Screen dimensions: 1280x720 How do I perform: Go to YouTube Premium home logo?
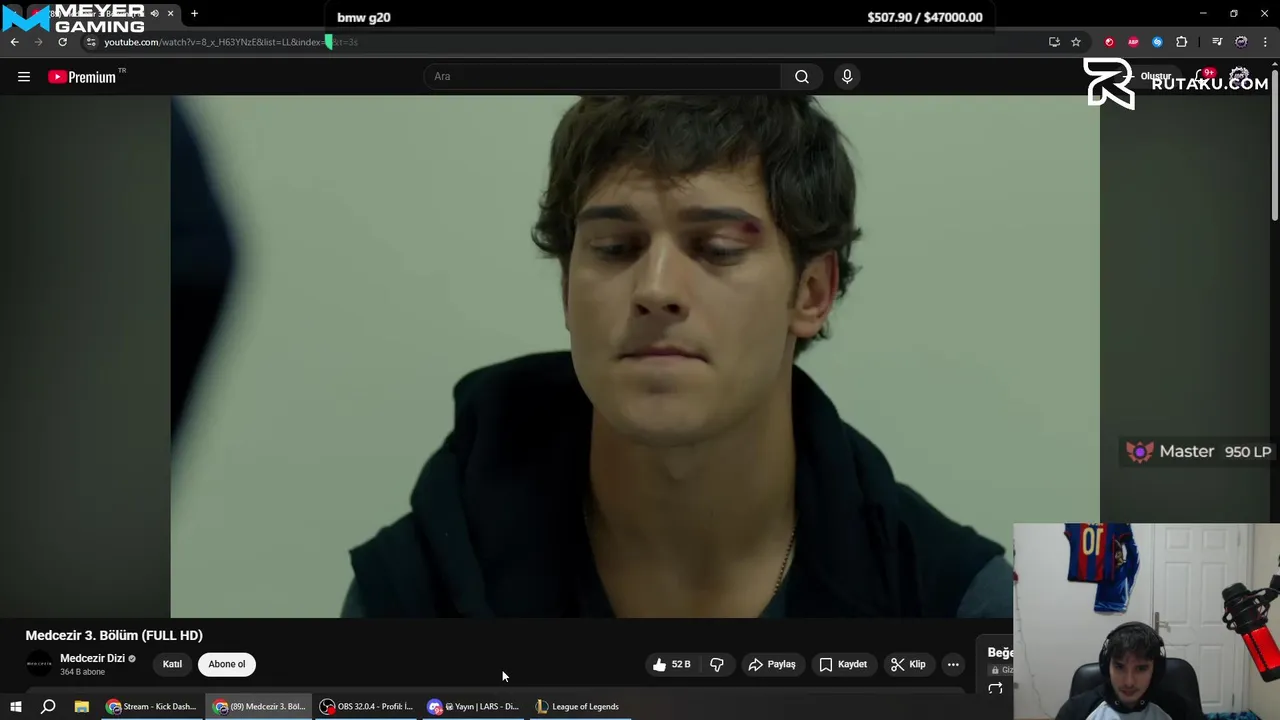82,77
